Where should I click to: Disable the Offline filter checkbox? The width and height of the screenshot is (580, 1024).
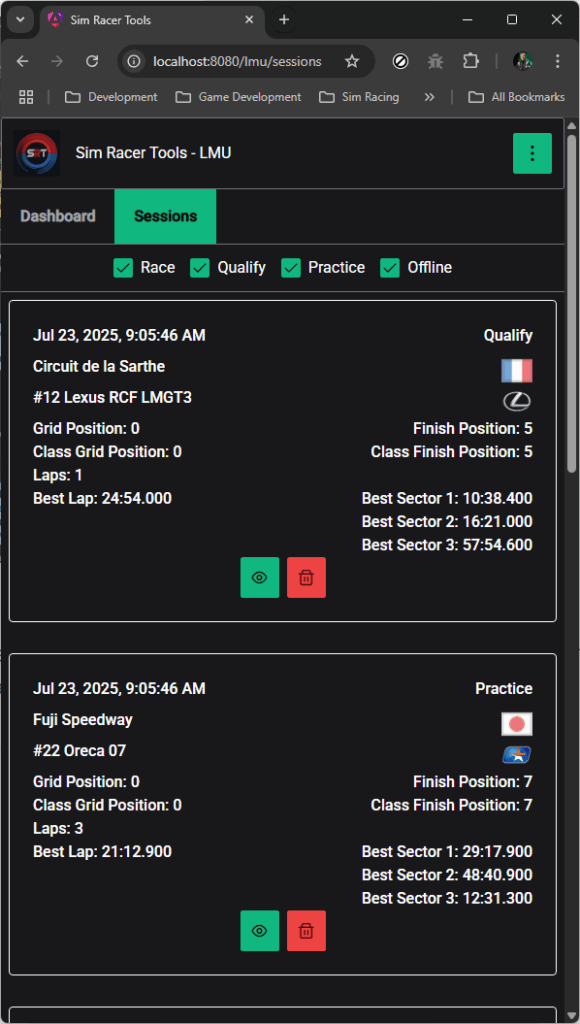390,268
